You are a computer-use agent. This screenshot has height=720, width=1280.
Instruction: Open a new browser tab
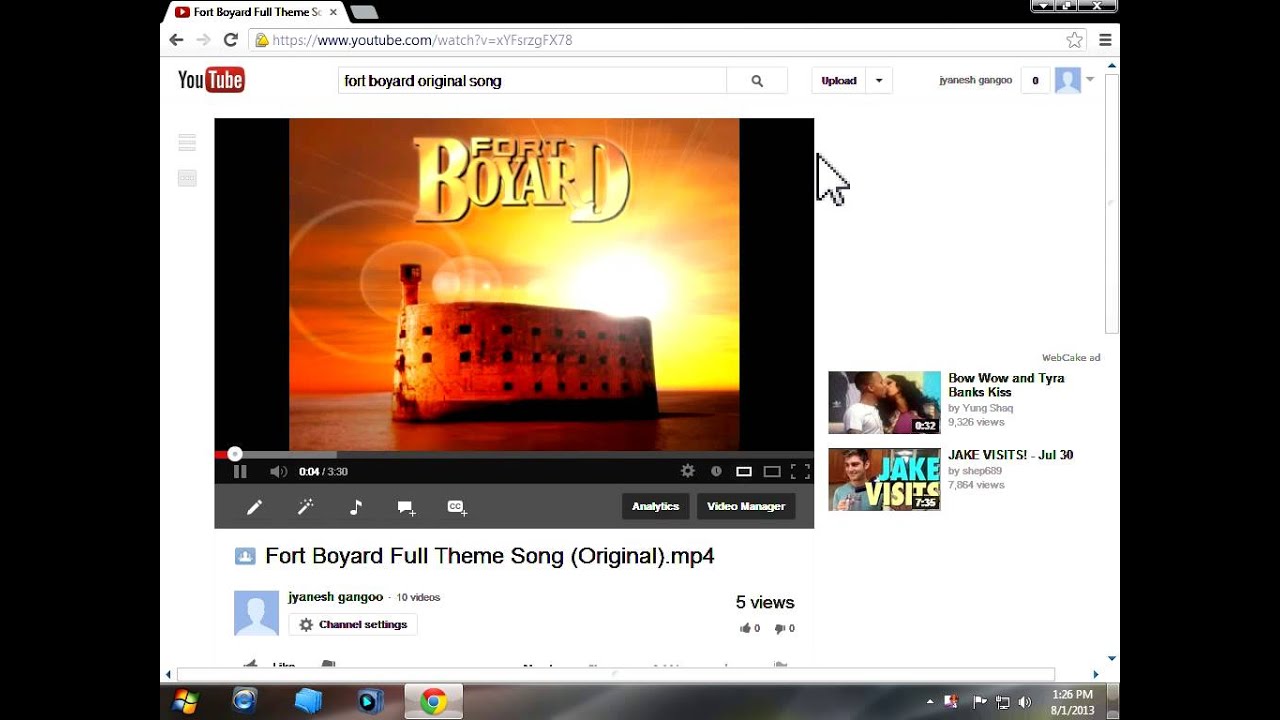pyautogui.click(x=363, y=12)
